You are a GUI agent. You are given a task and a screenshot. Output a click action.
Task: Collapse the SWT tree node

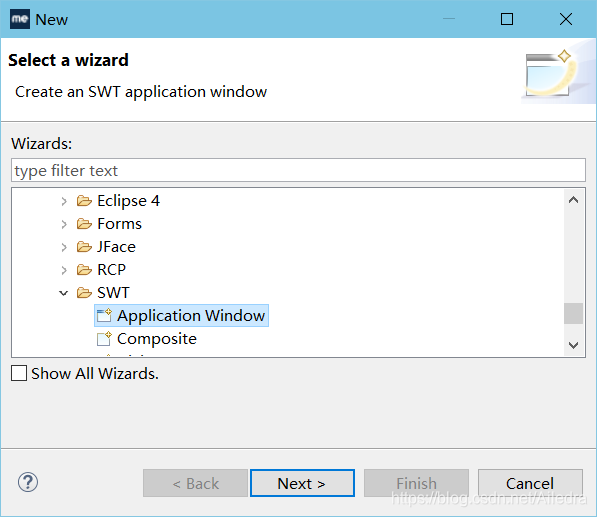[x=64, y=293]
